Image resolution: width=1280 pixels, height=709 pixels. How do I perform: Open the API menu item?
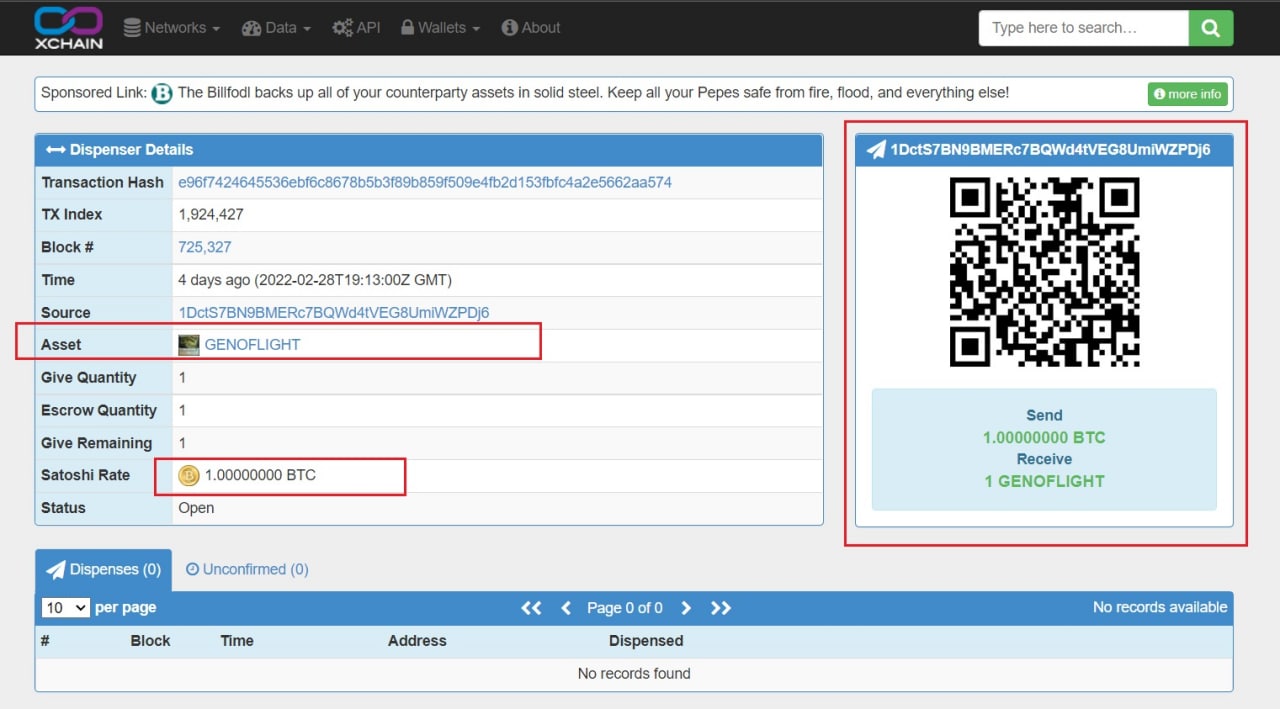pos(356,28)
